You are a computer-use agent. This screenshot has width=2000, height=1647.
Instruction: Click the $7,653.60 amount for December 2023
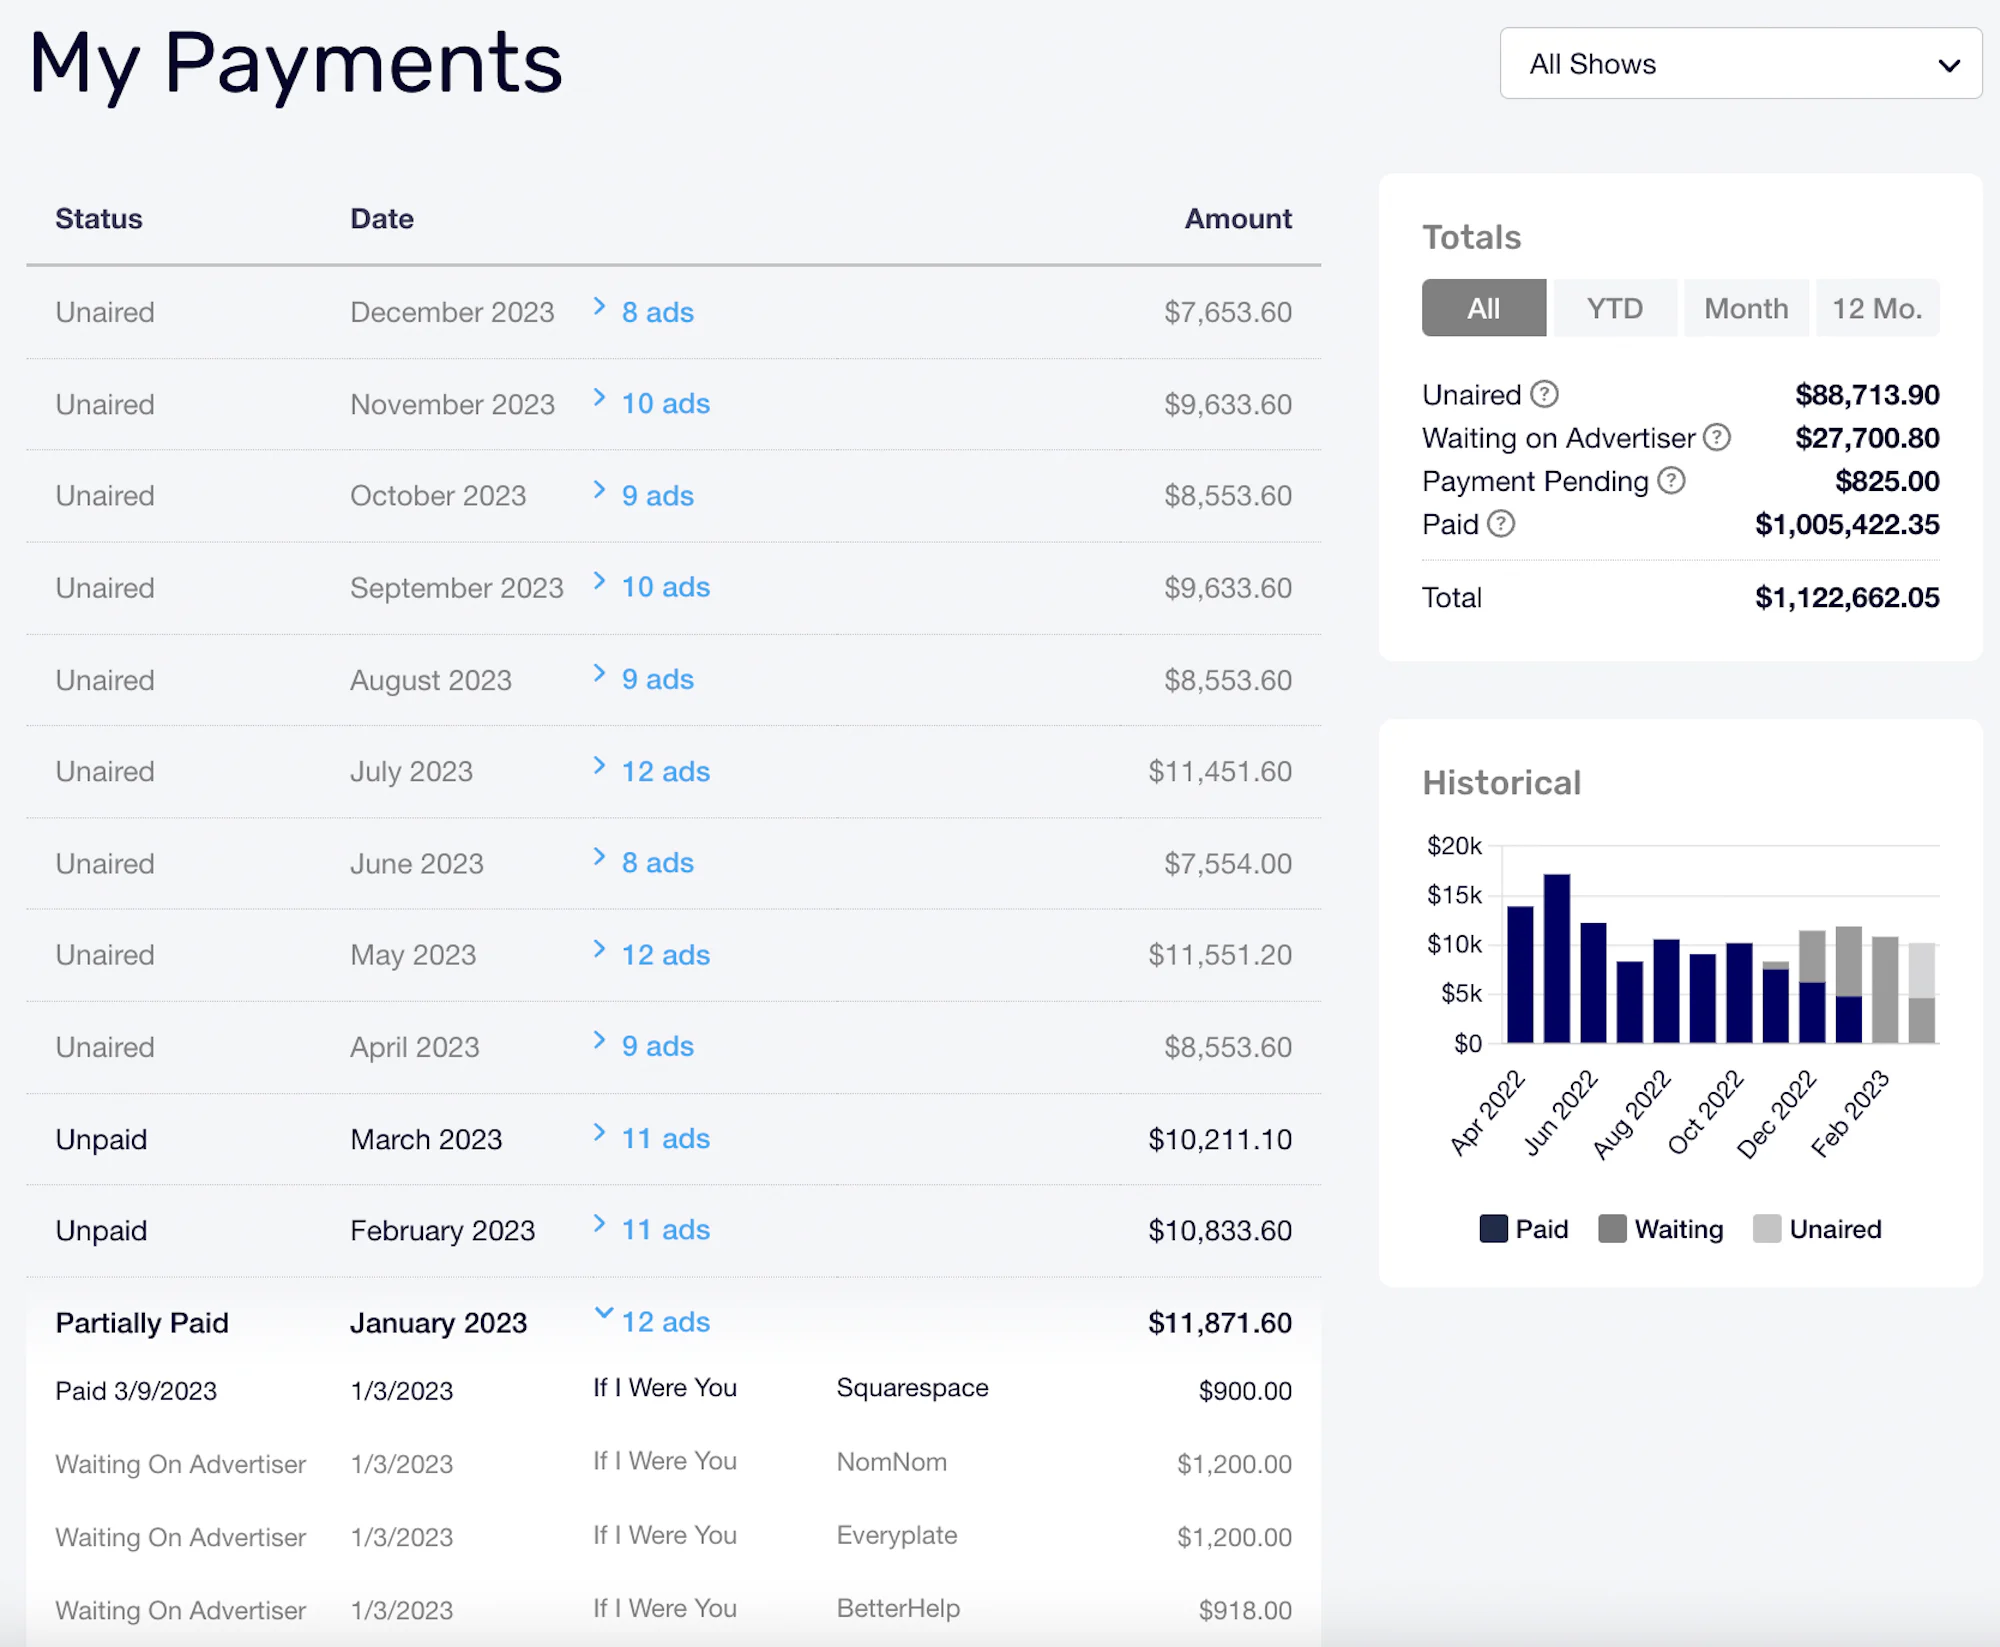point(1227,312)
